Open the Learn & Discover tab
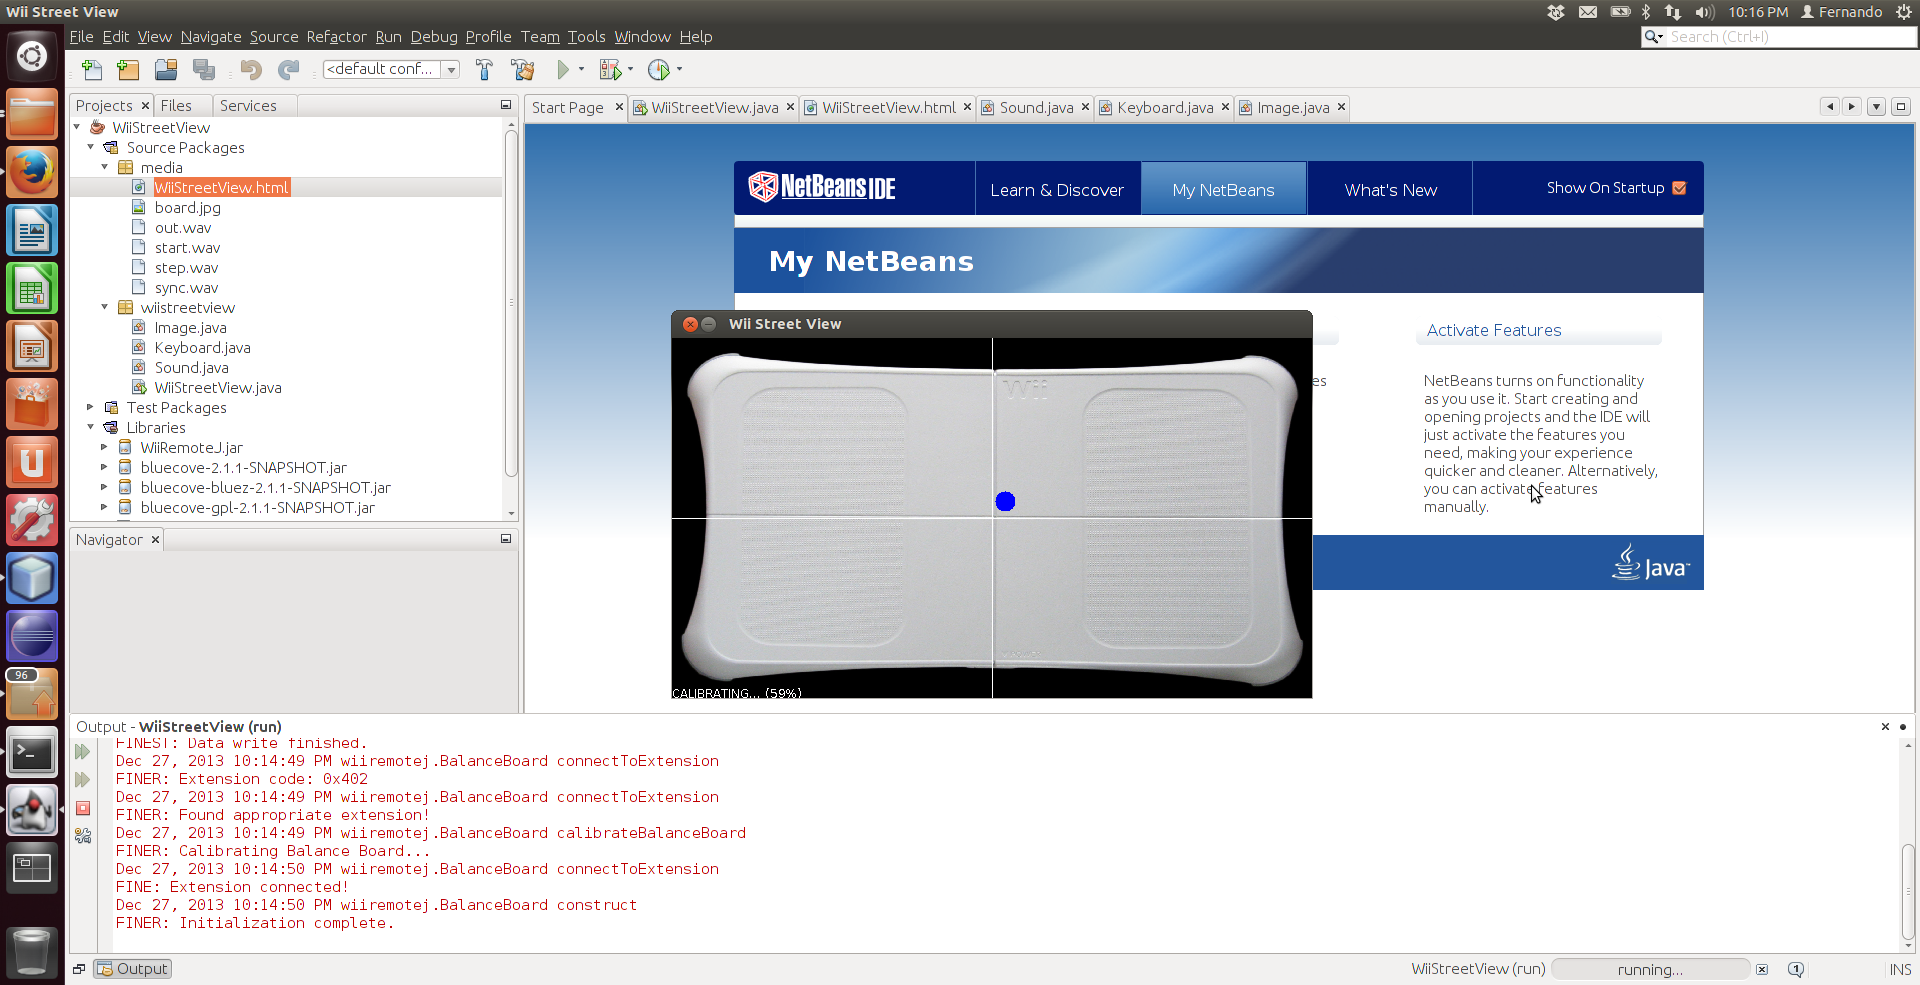 click(1057, 189)
